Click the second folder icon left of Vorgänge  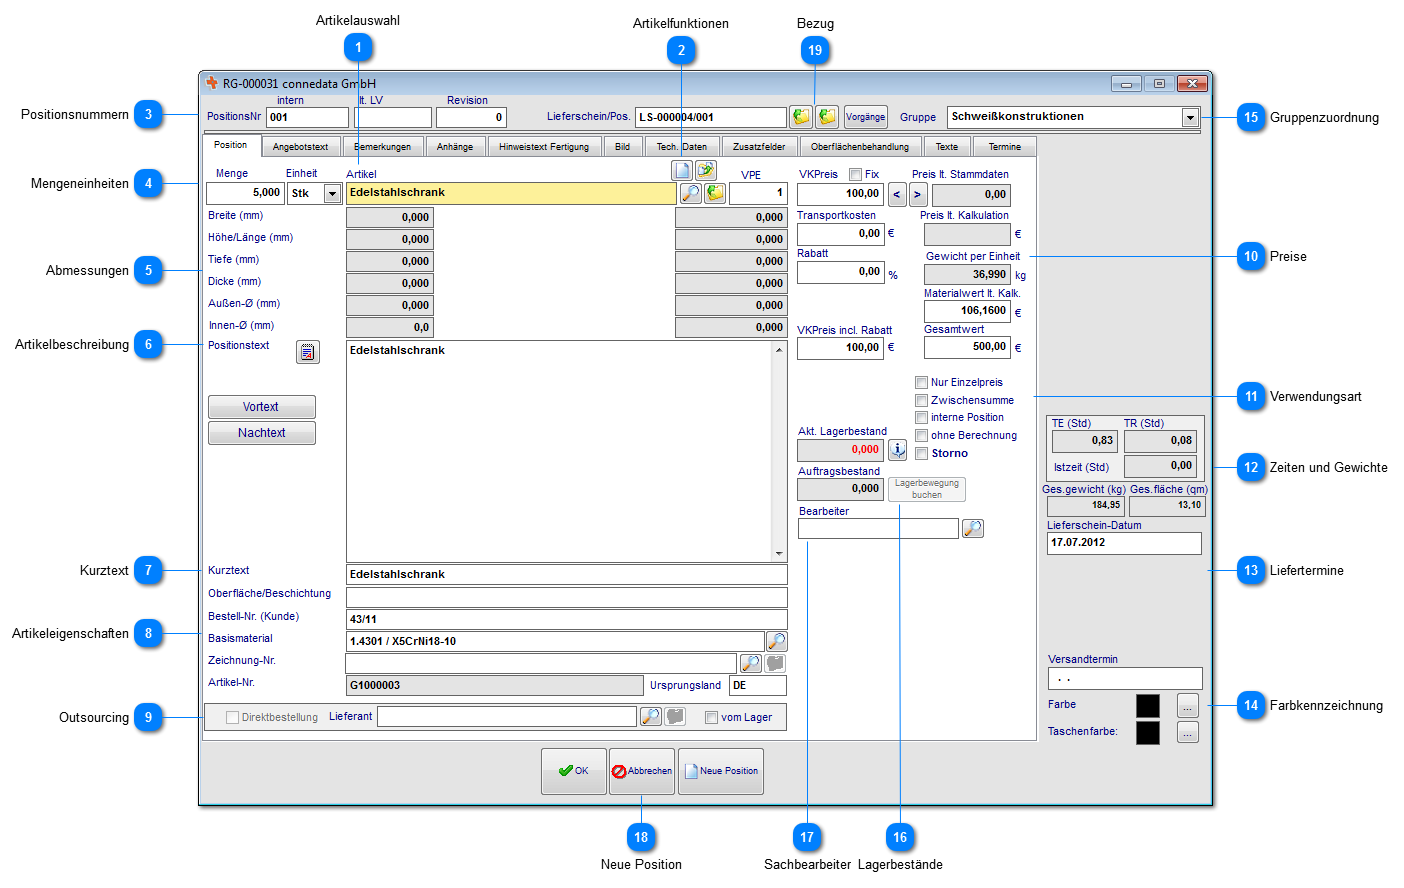coord(827,117)
